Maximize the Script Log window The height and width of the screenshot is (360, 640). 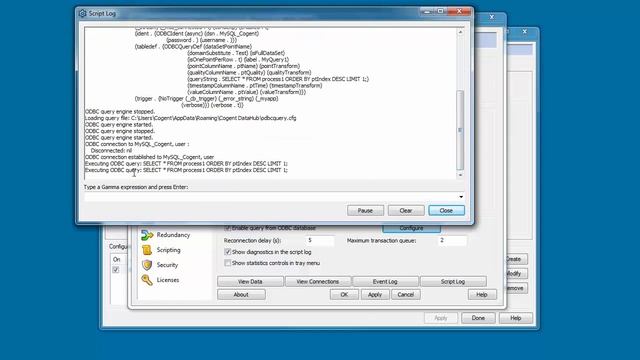[440, 12]
